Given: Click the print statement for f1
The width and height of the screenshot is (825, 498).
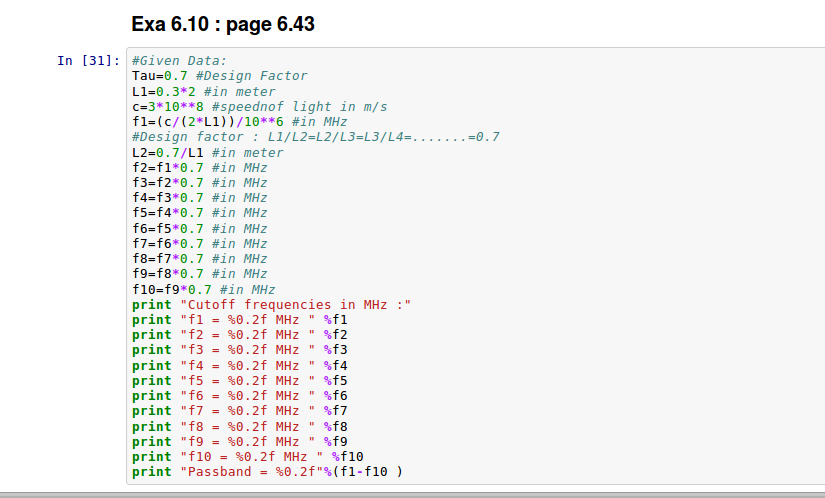Looking at the screenshot, I should 239,320.
